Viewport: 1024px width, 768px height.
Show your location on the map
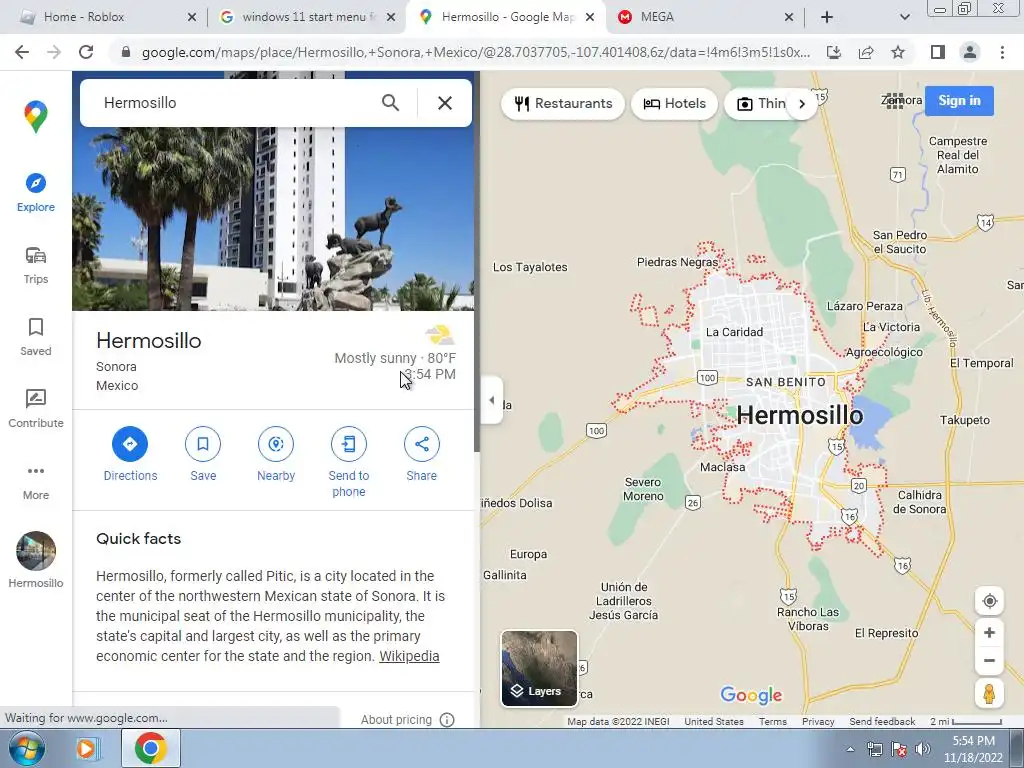[x=989, y=601]
